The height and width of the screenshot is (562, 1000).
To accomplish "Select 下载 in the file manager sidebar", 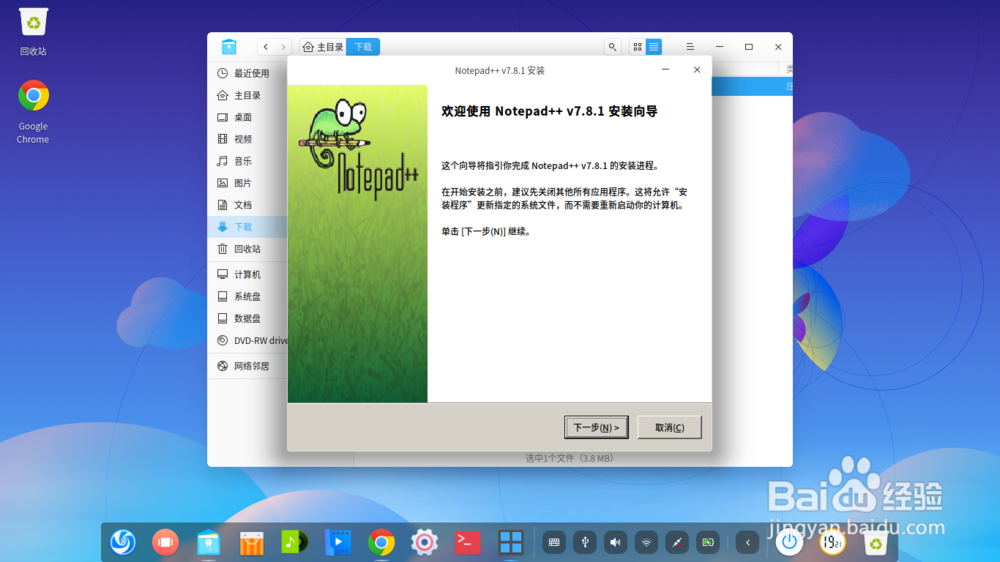I will (247, 226).
